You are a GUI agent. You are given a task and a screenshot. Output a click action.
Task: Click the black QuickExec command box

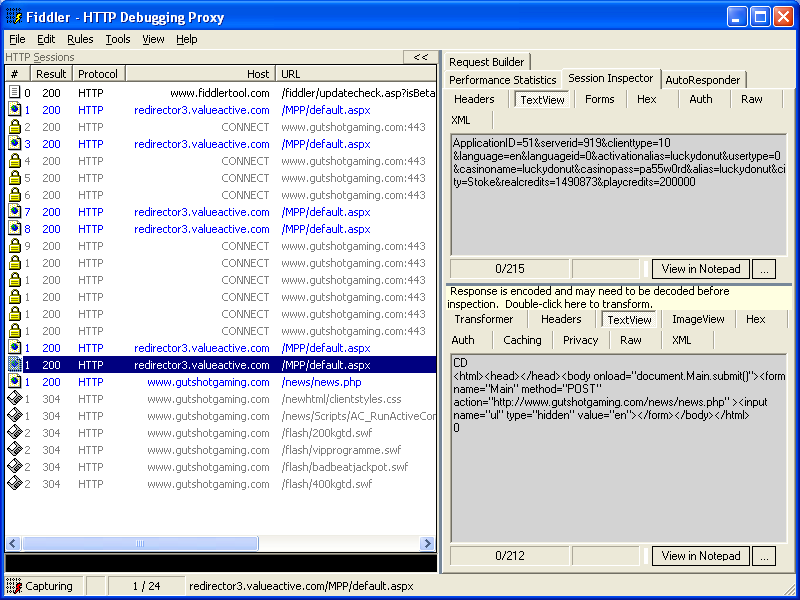point(221,562)
